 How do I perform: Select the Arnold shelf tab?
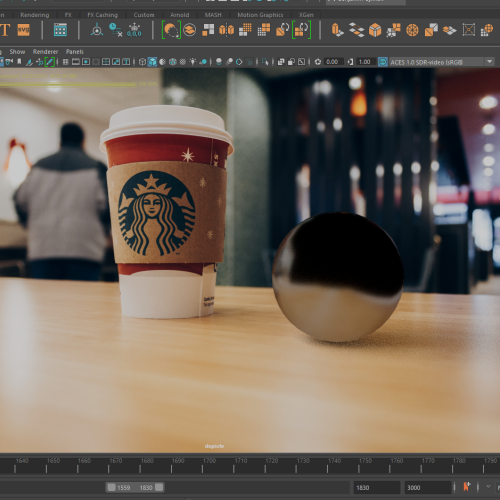[x=179, y=15]
